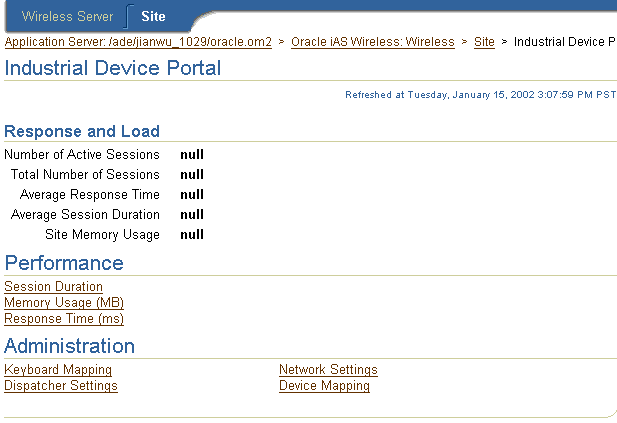617x423 pixels.
Task: Click the Site breadcrumb link
Action: click(484, 42)
